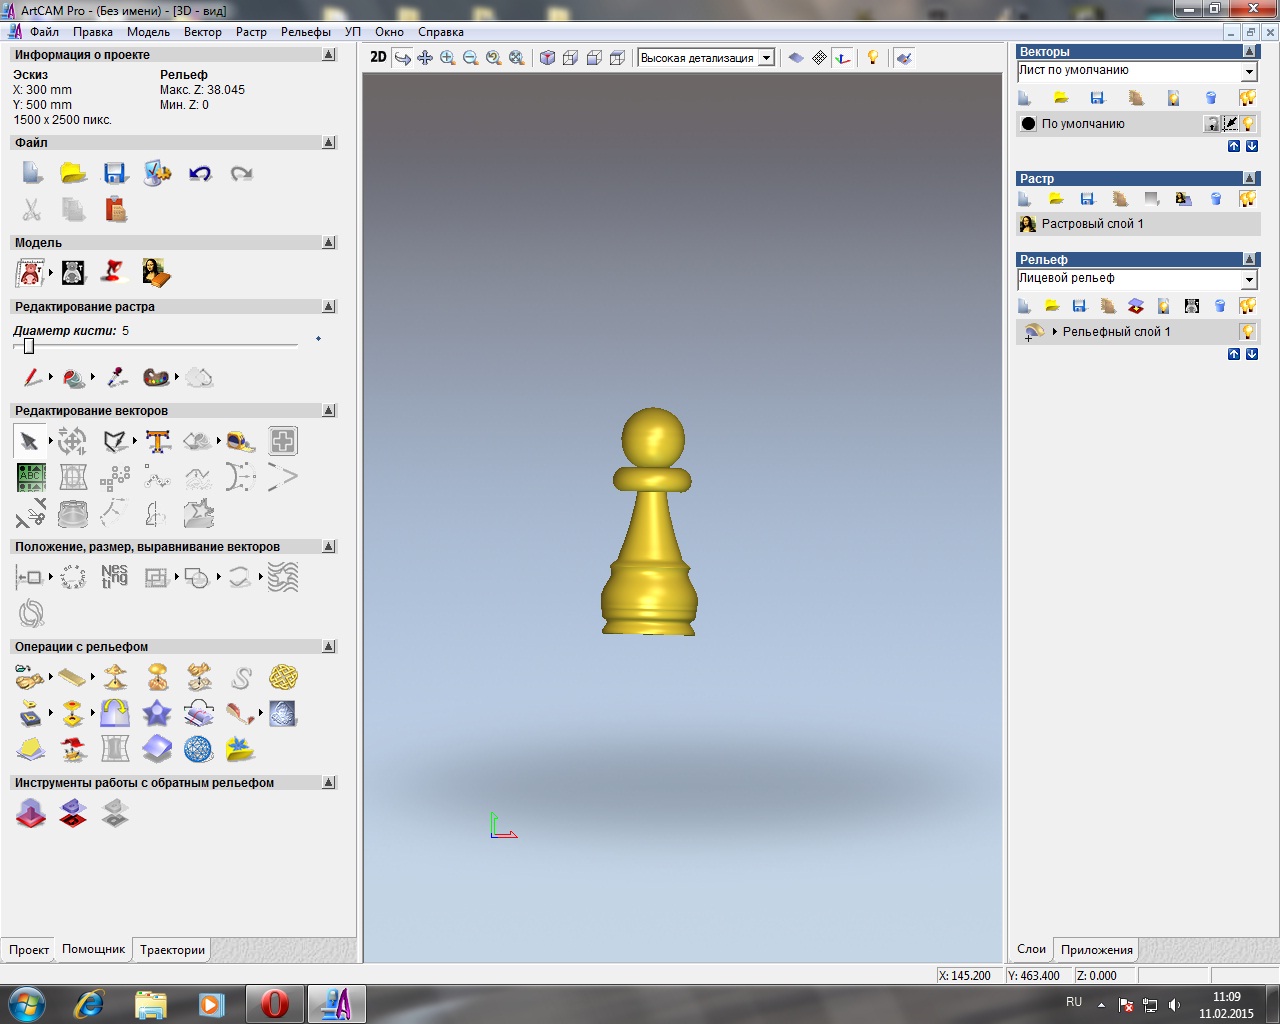Expand the Рельефный слой 1 triangle
The image size is (1280, 1024).
1055,332
